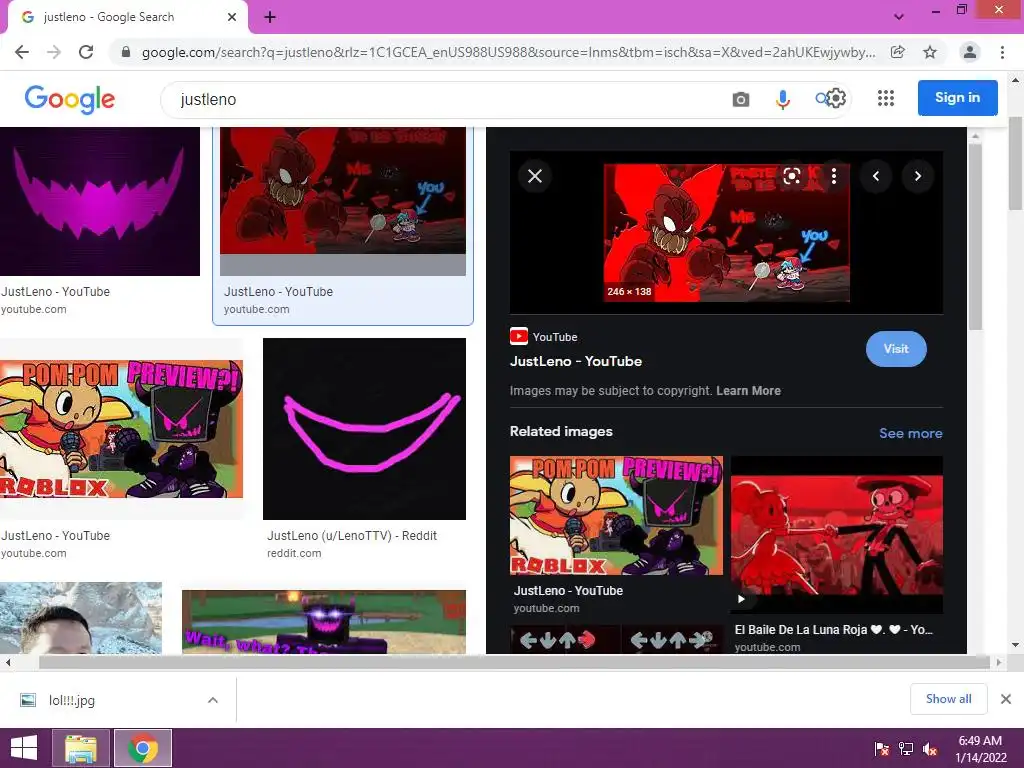Image resolution: width=1024 pixels, height=768 pixels.
Task: Open related El Baile De La Luna Roja image
Action: pos(837,535)
